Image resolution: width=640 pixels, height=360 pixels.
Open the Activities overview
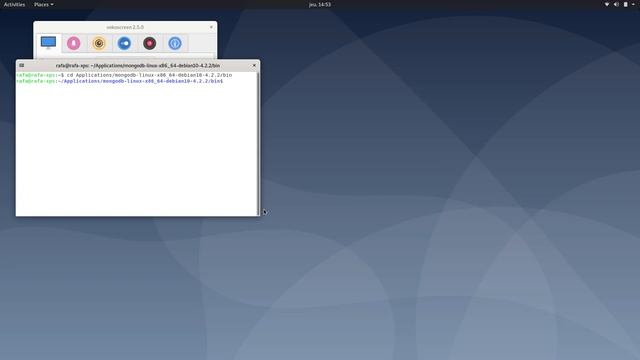pyautogui.click(x=14, y=4)
